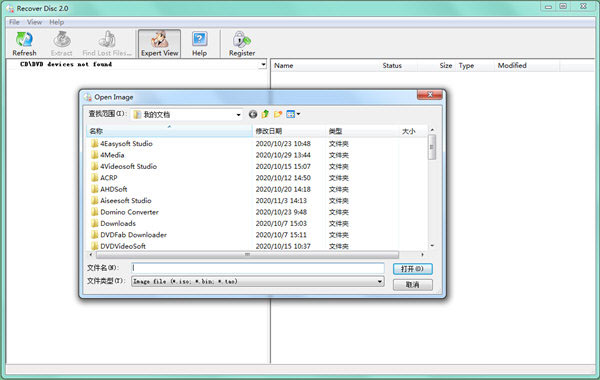This screenshot has height=380, width=600.
Task: Select the Aiseesoft Studio folder
Action: (x=126, y=201)
